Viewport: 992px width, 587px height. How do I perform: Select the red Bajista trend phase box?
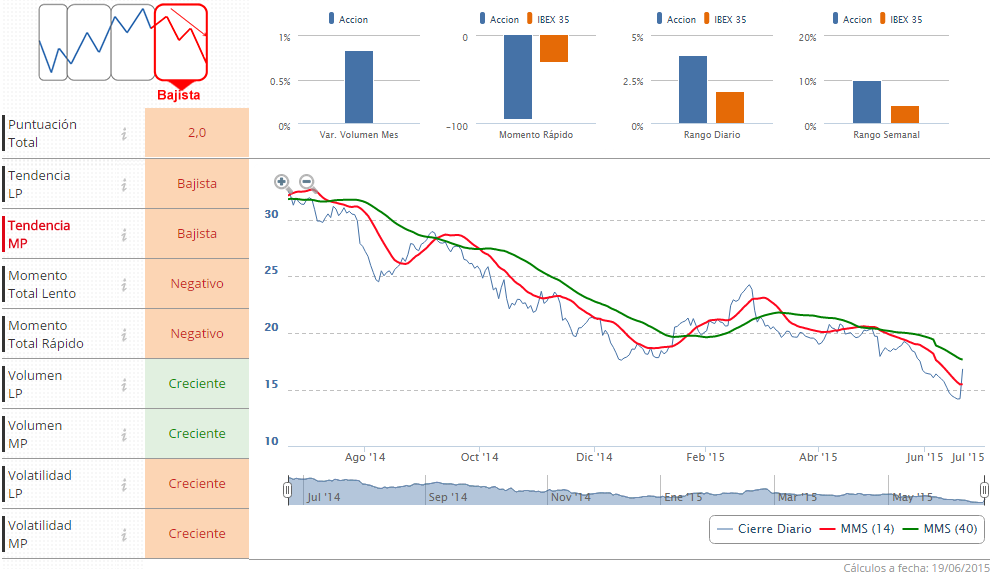[x=181, y=42]
